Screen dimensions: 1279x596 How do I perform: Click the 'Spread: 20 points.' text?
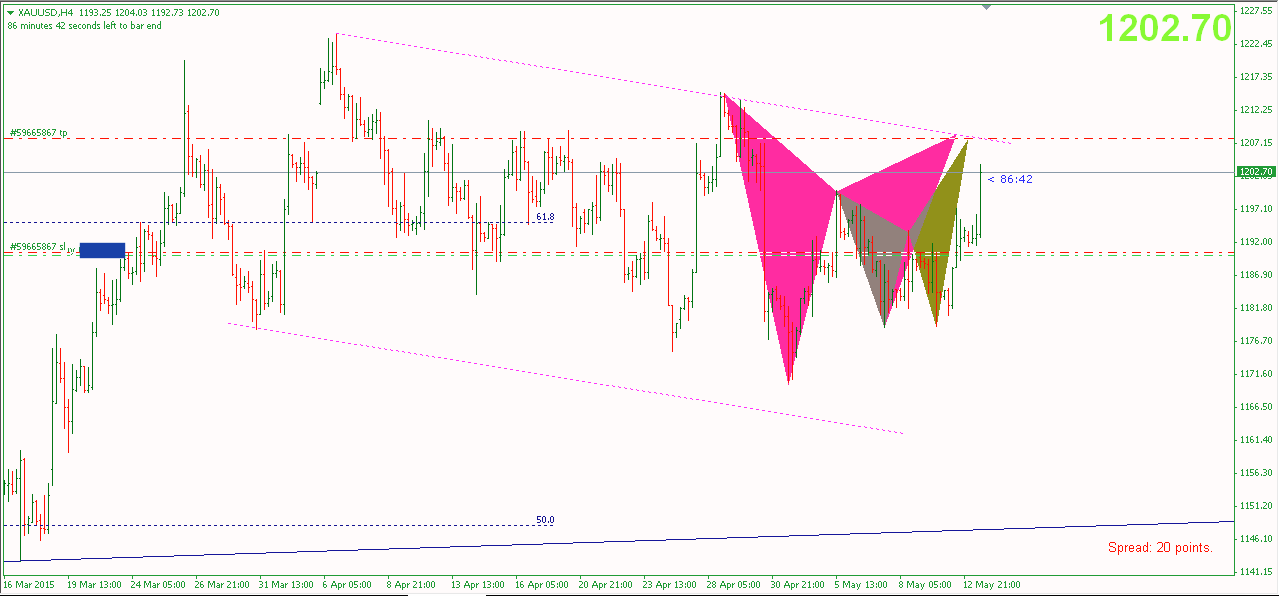pyautogui.click(x=1160, y=547)
